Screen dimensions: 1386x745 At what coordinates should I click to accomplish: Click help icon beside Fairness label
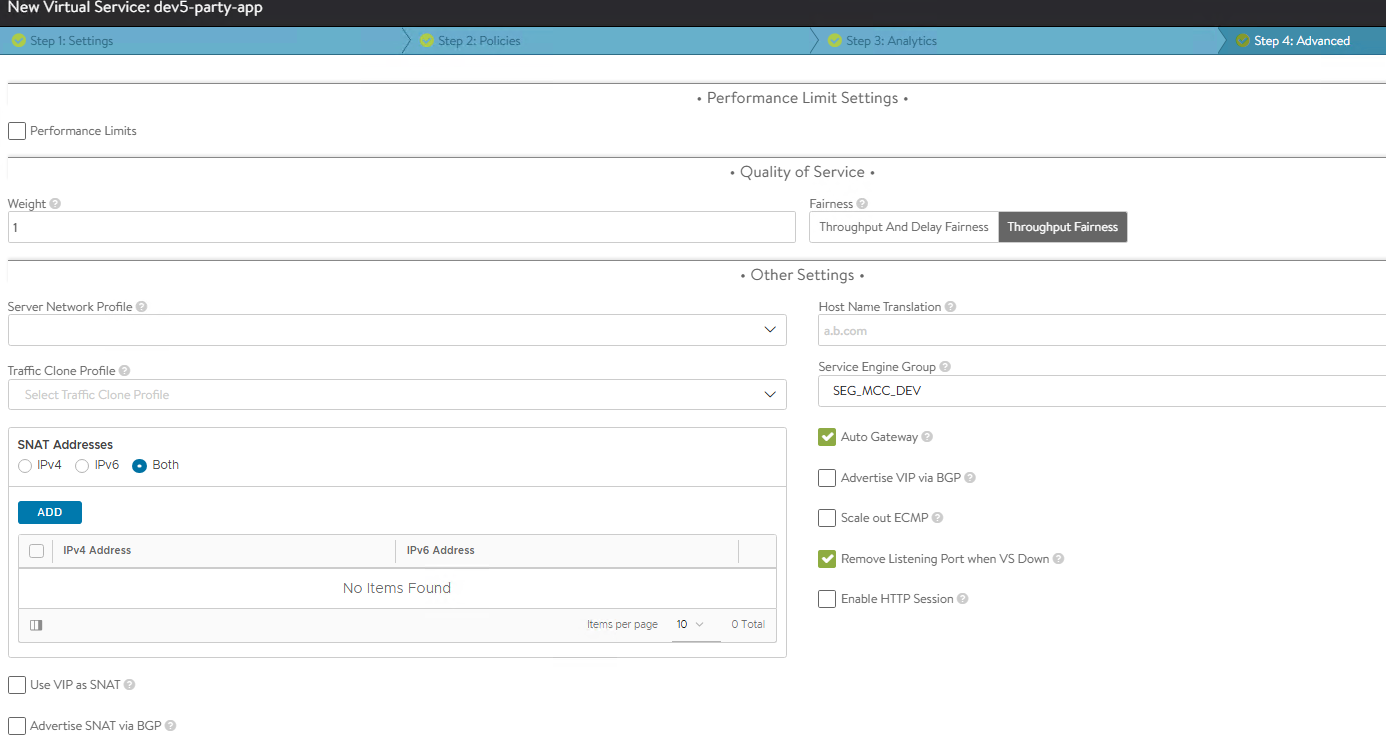(x=862, y=204)
